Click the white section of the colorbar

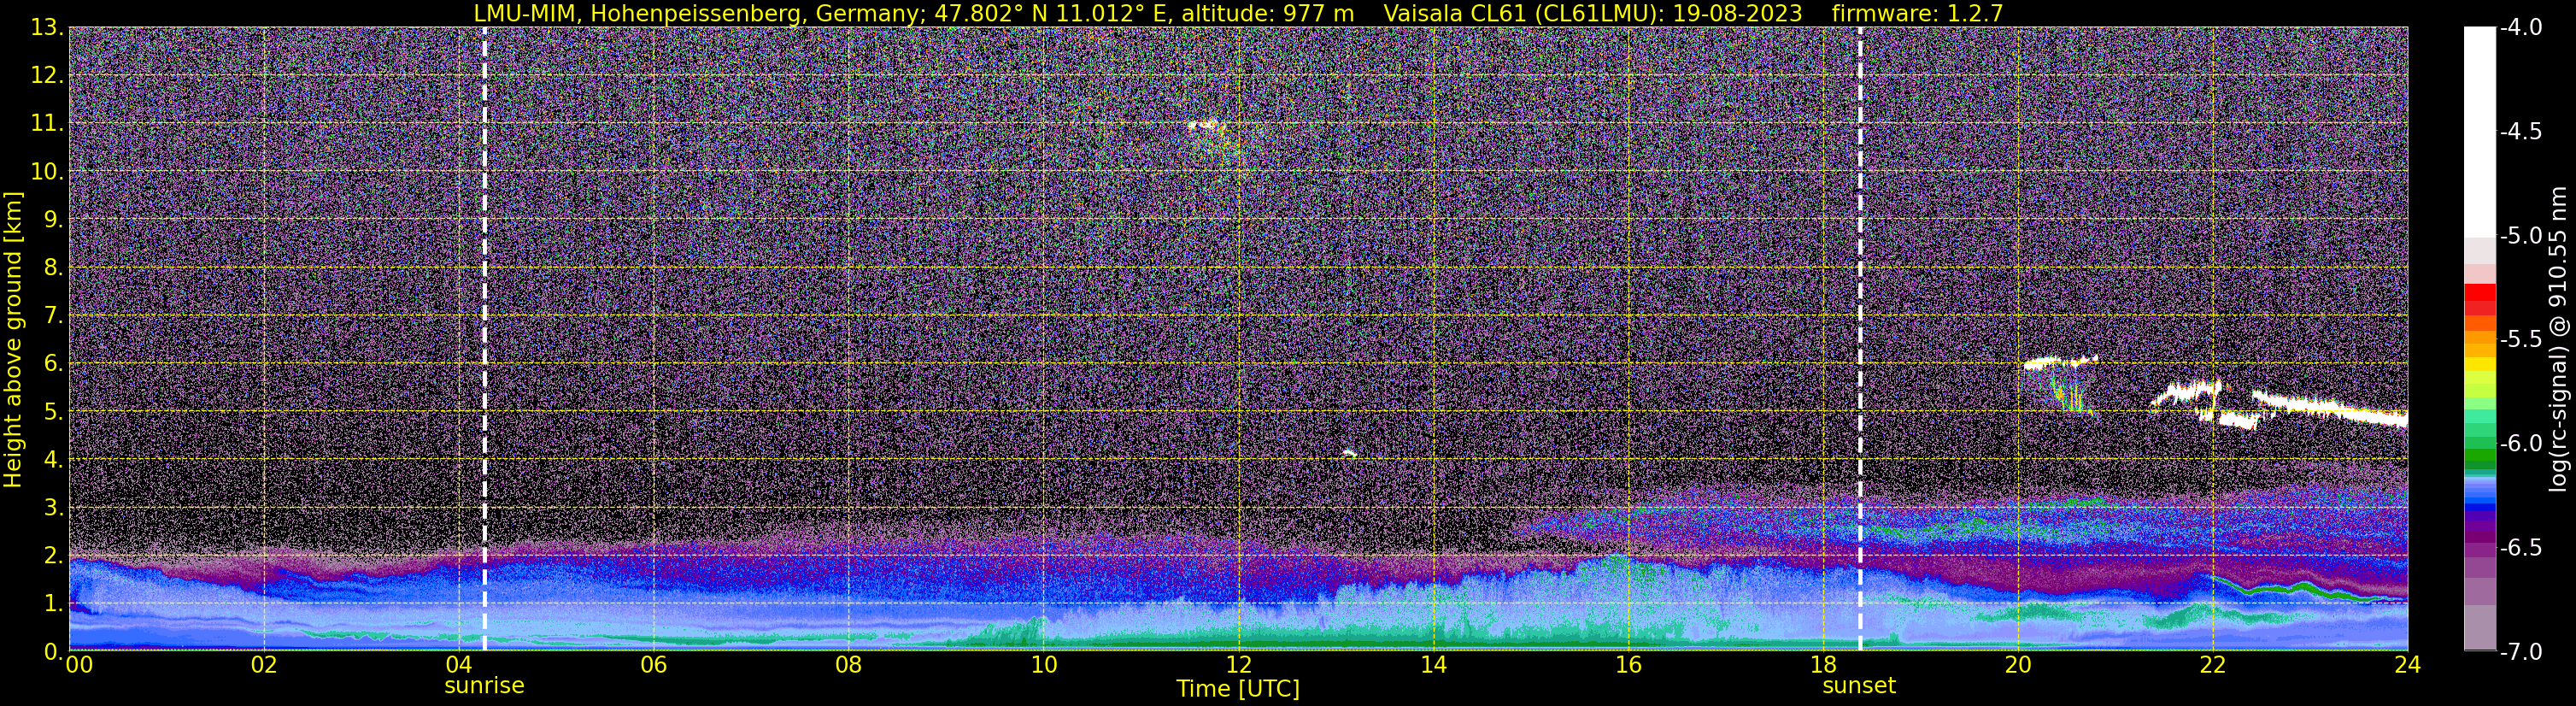point(2480,130)
